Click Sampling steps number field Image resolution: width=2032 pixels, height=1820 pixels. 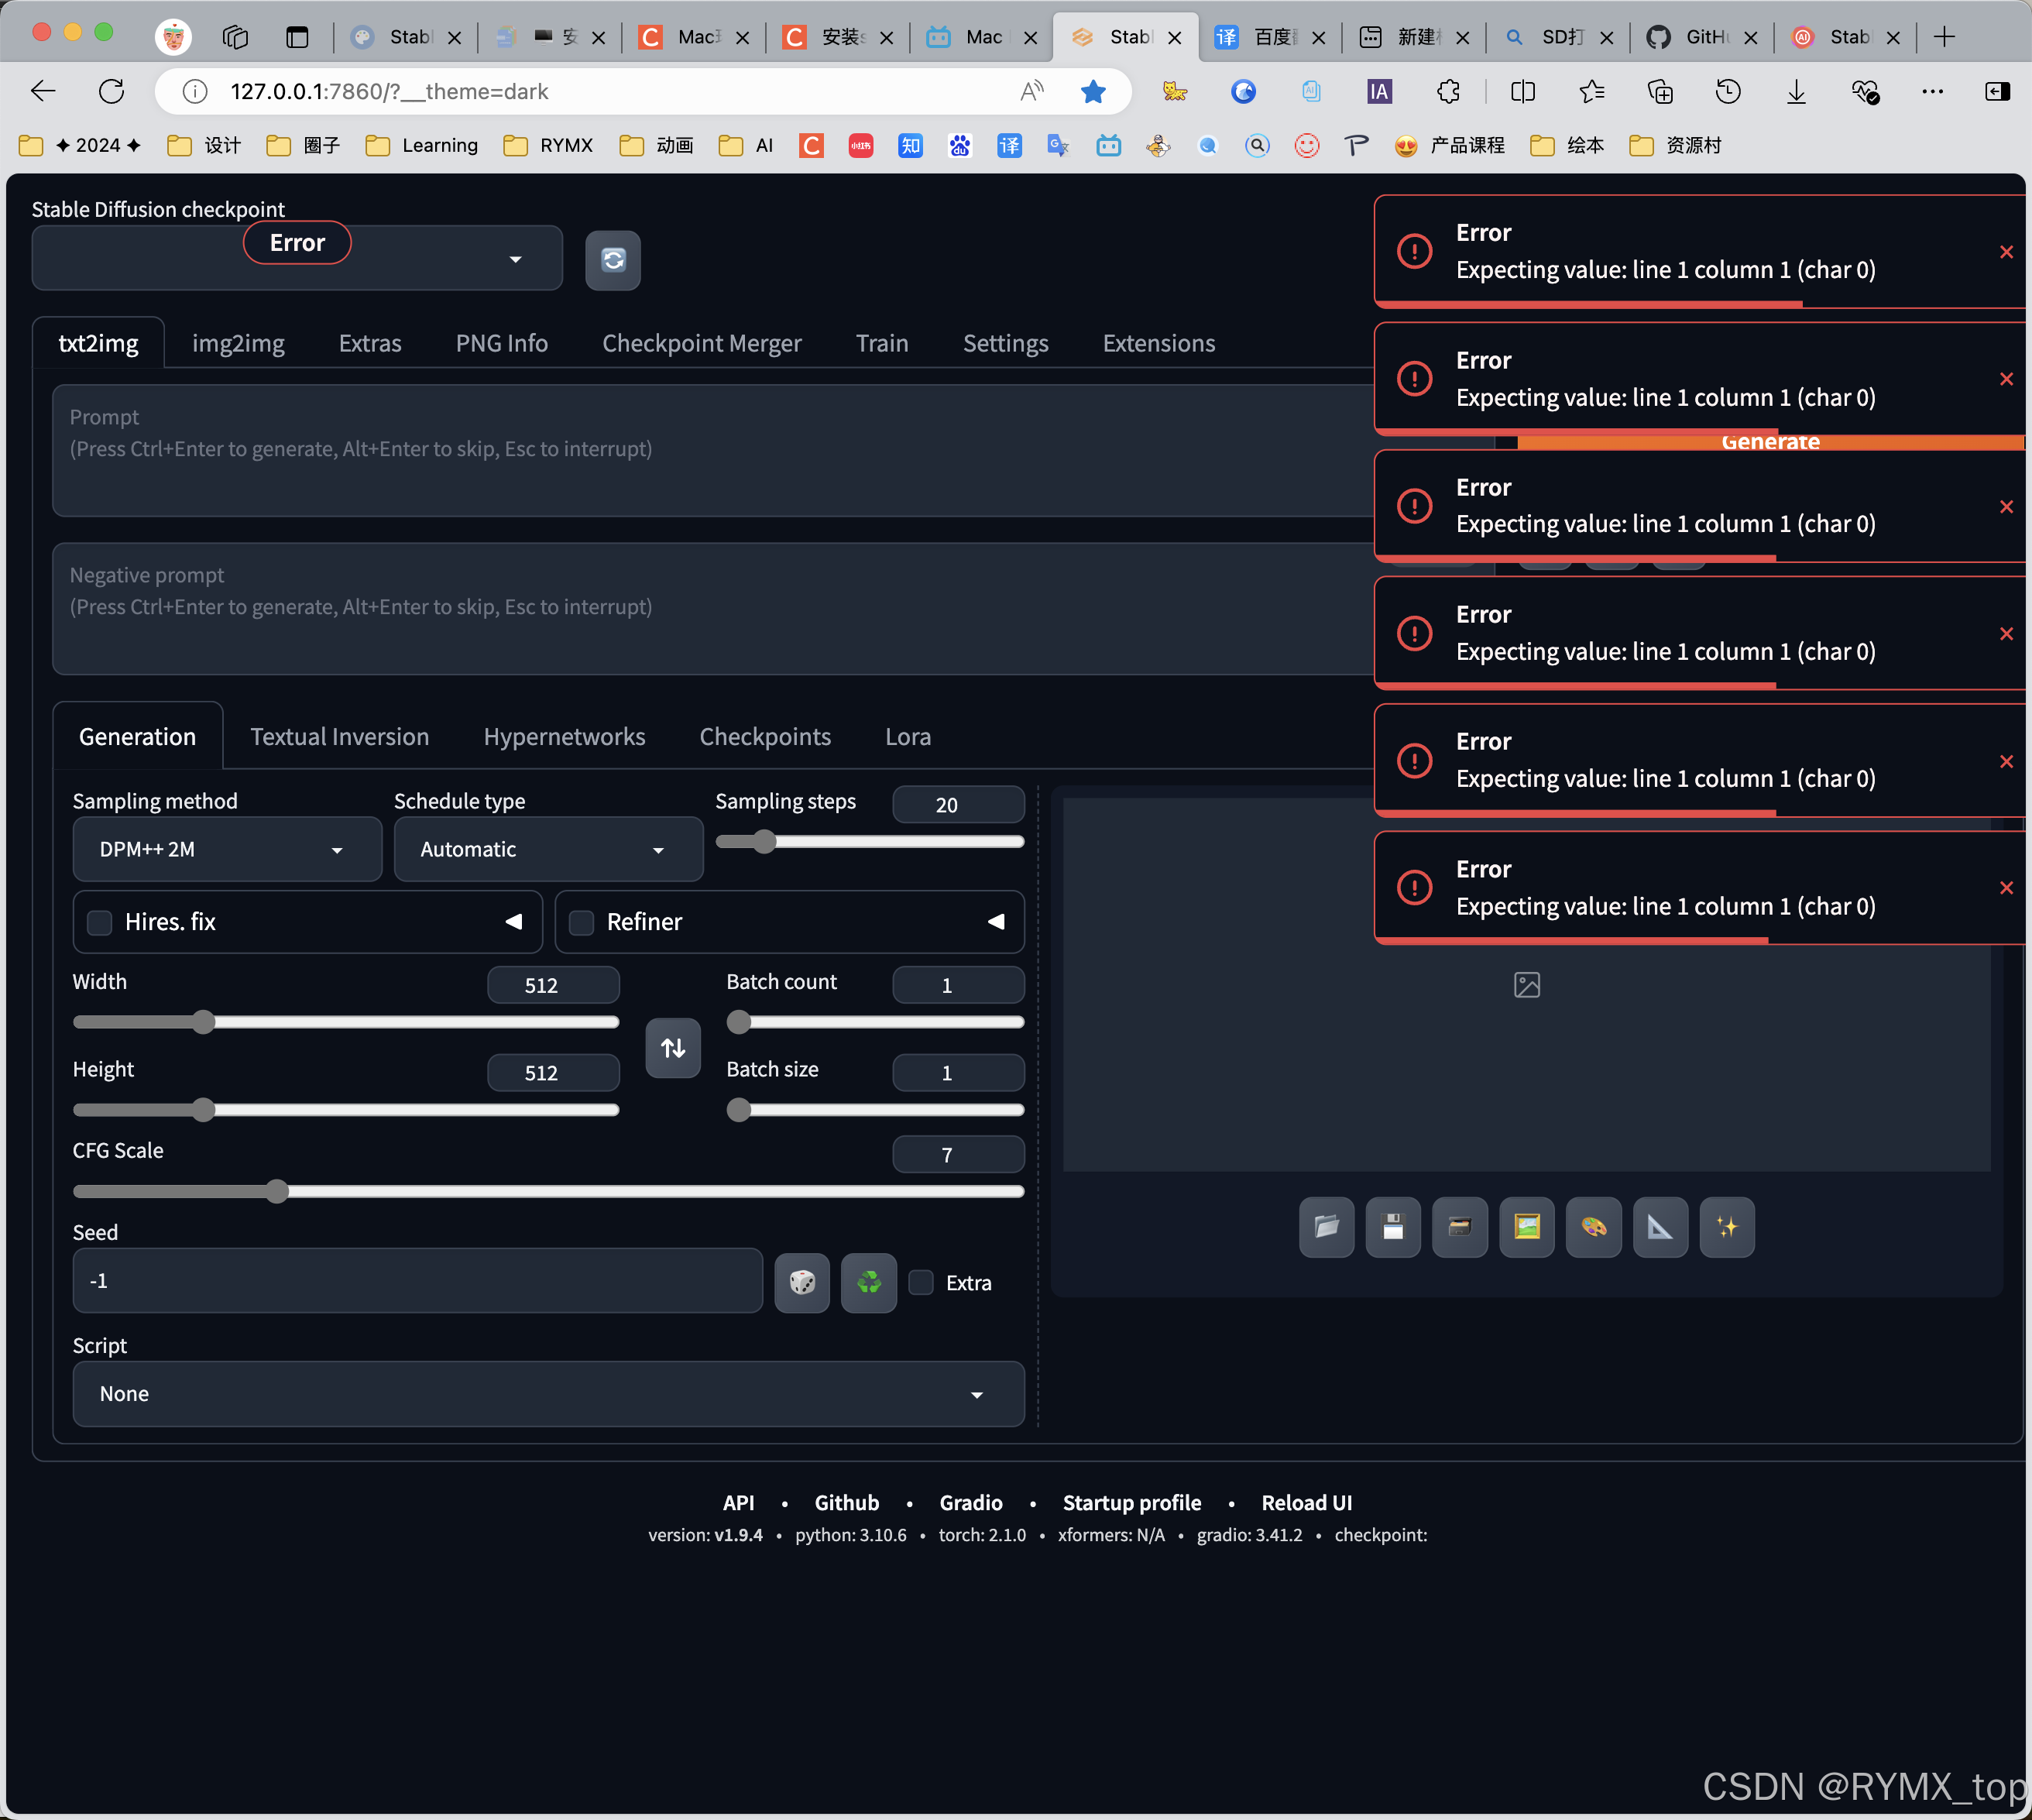pos(958,805)
